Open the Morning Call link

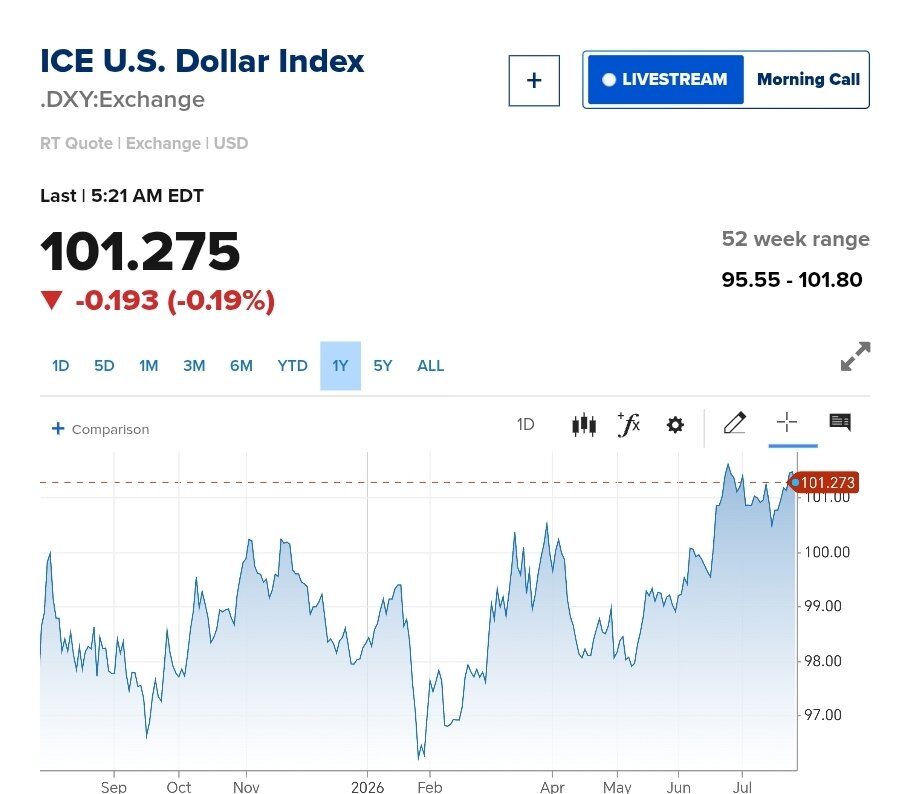[x=808, y=80]
